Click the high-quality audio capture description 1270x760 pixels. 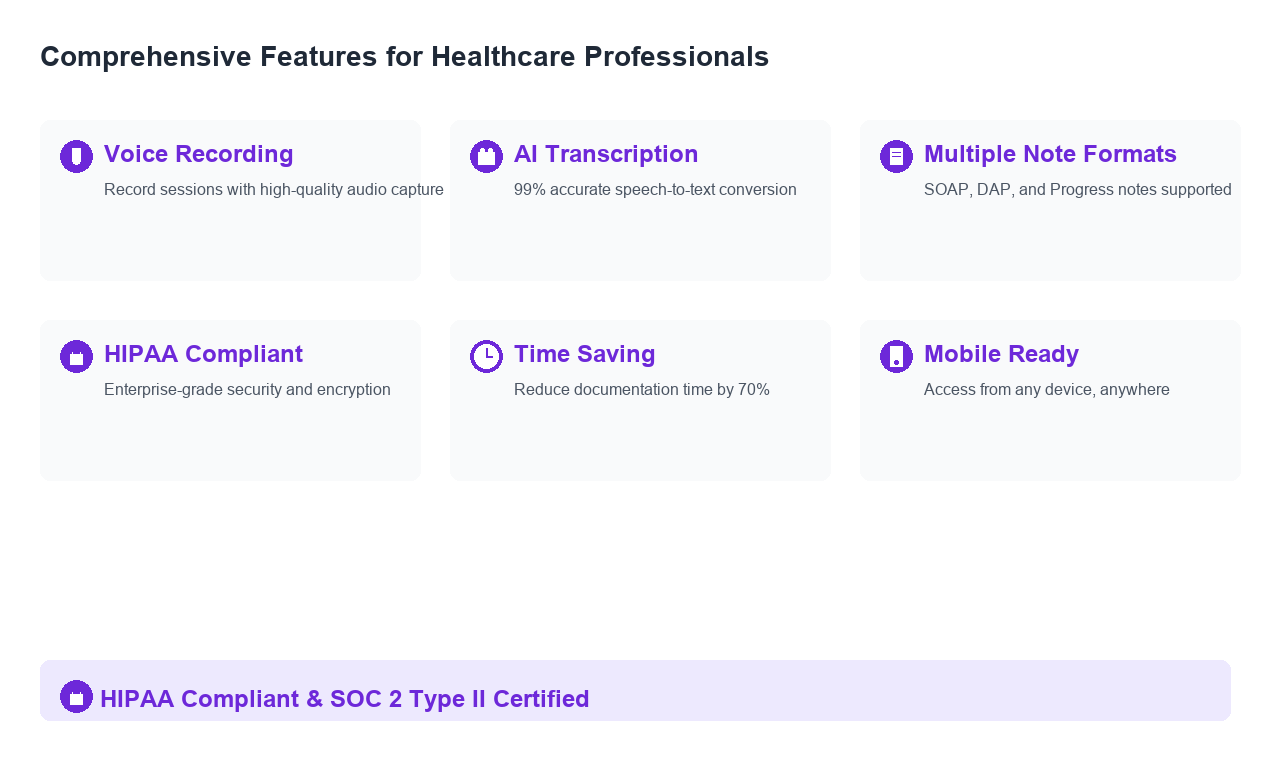click(273, 190)
